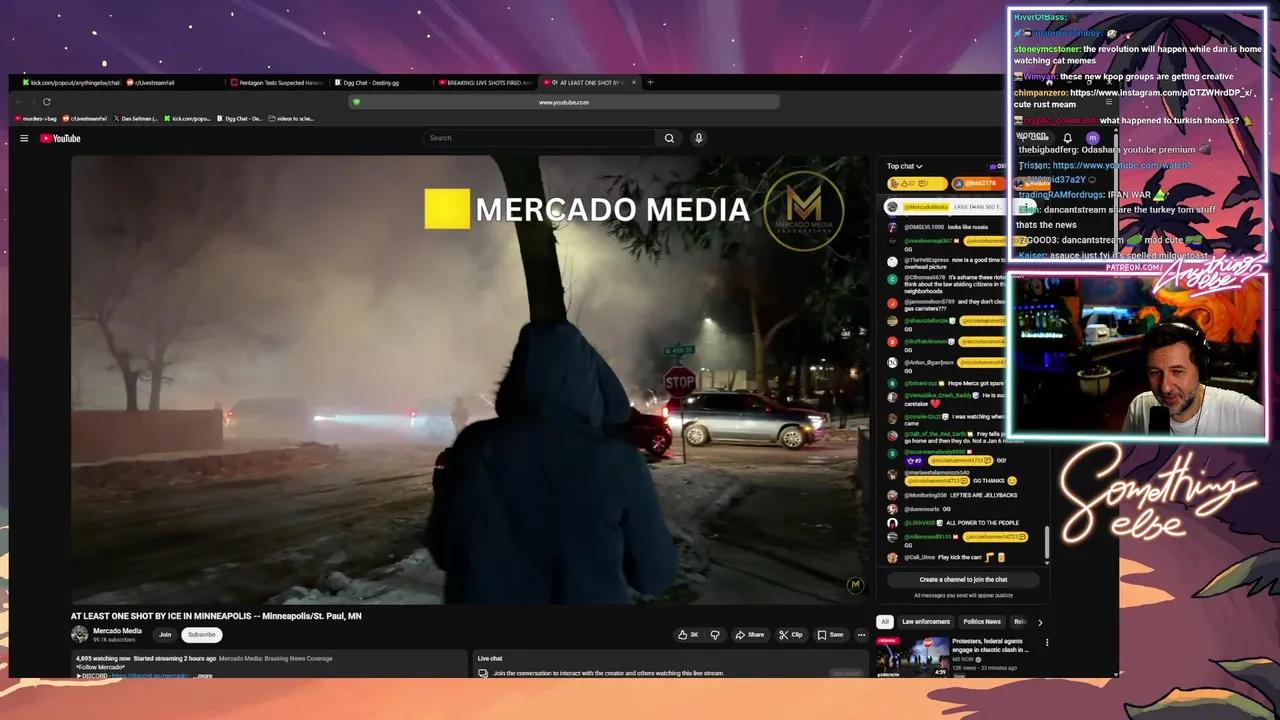Open the YouTube hamburger guide menu
This screenshot has height=720, width=1280.
click(24, 138)
